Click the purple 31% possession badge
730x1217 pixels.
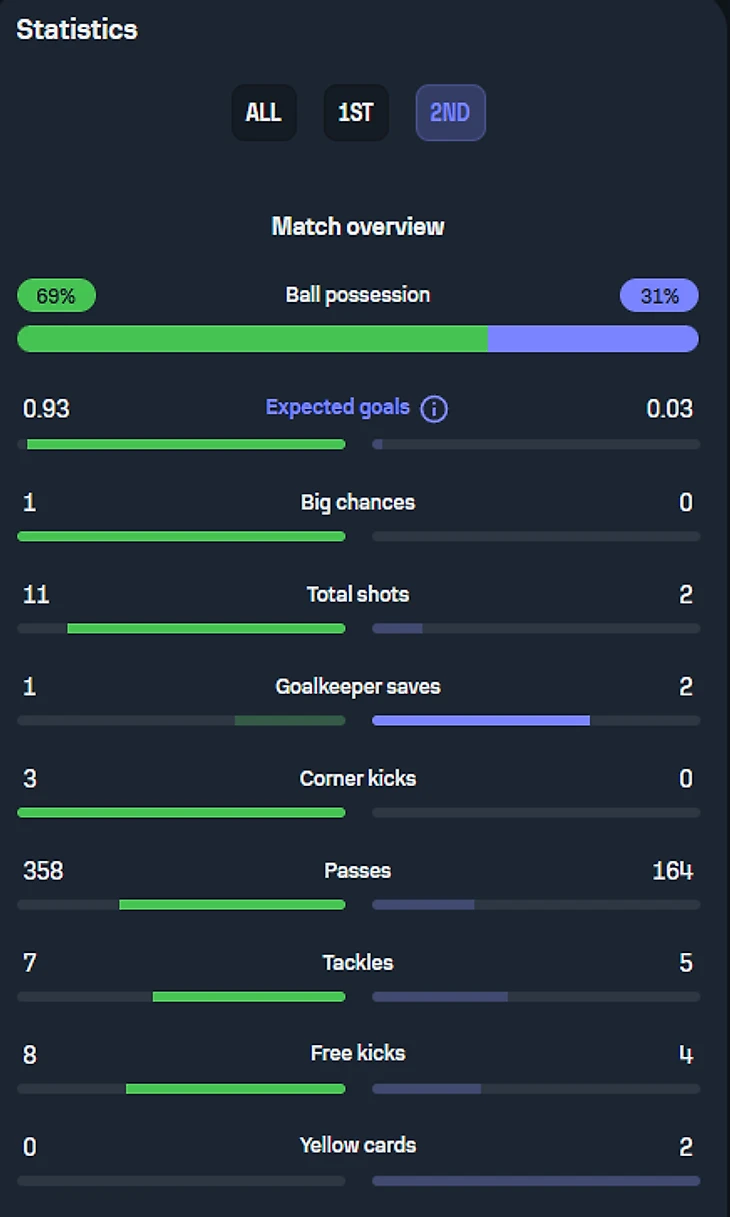[659, 296]
